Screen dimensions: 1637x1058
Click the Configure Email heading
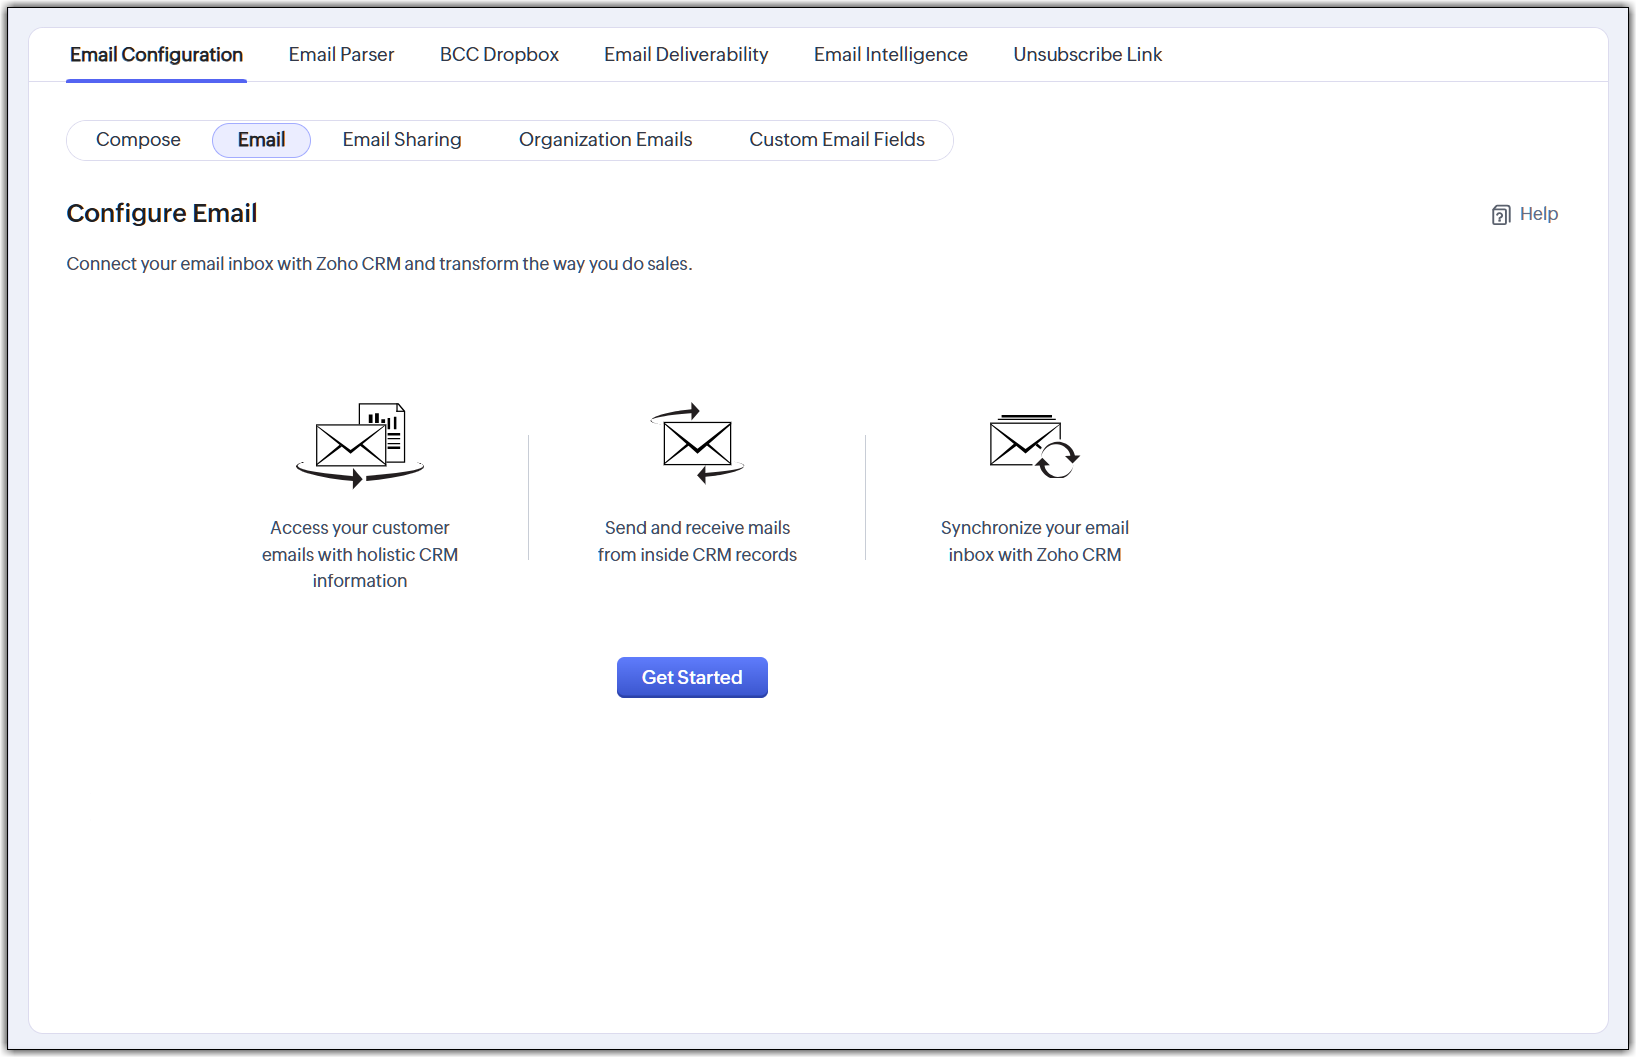point(162,214)
